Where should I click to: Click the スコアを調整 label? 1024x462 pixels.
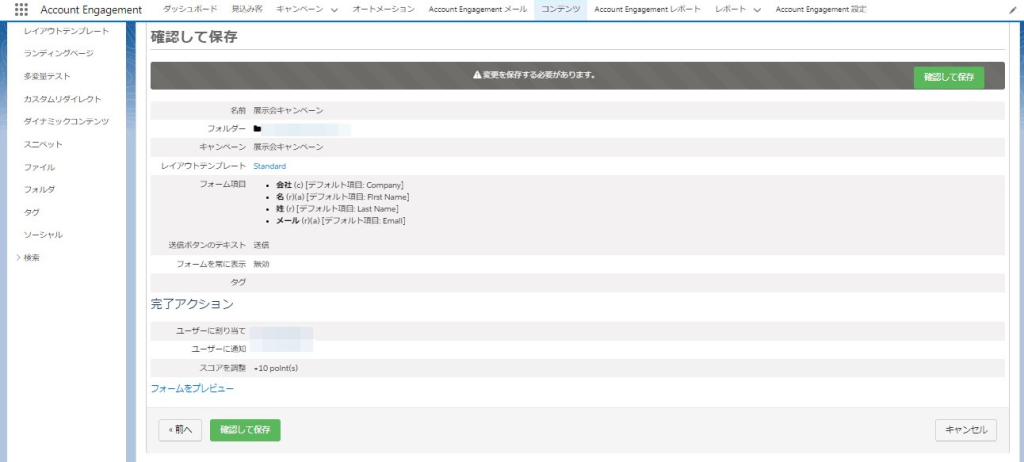tap(223, 368)
